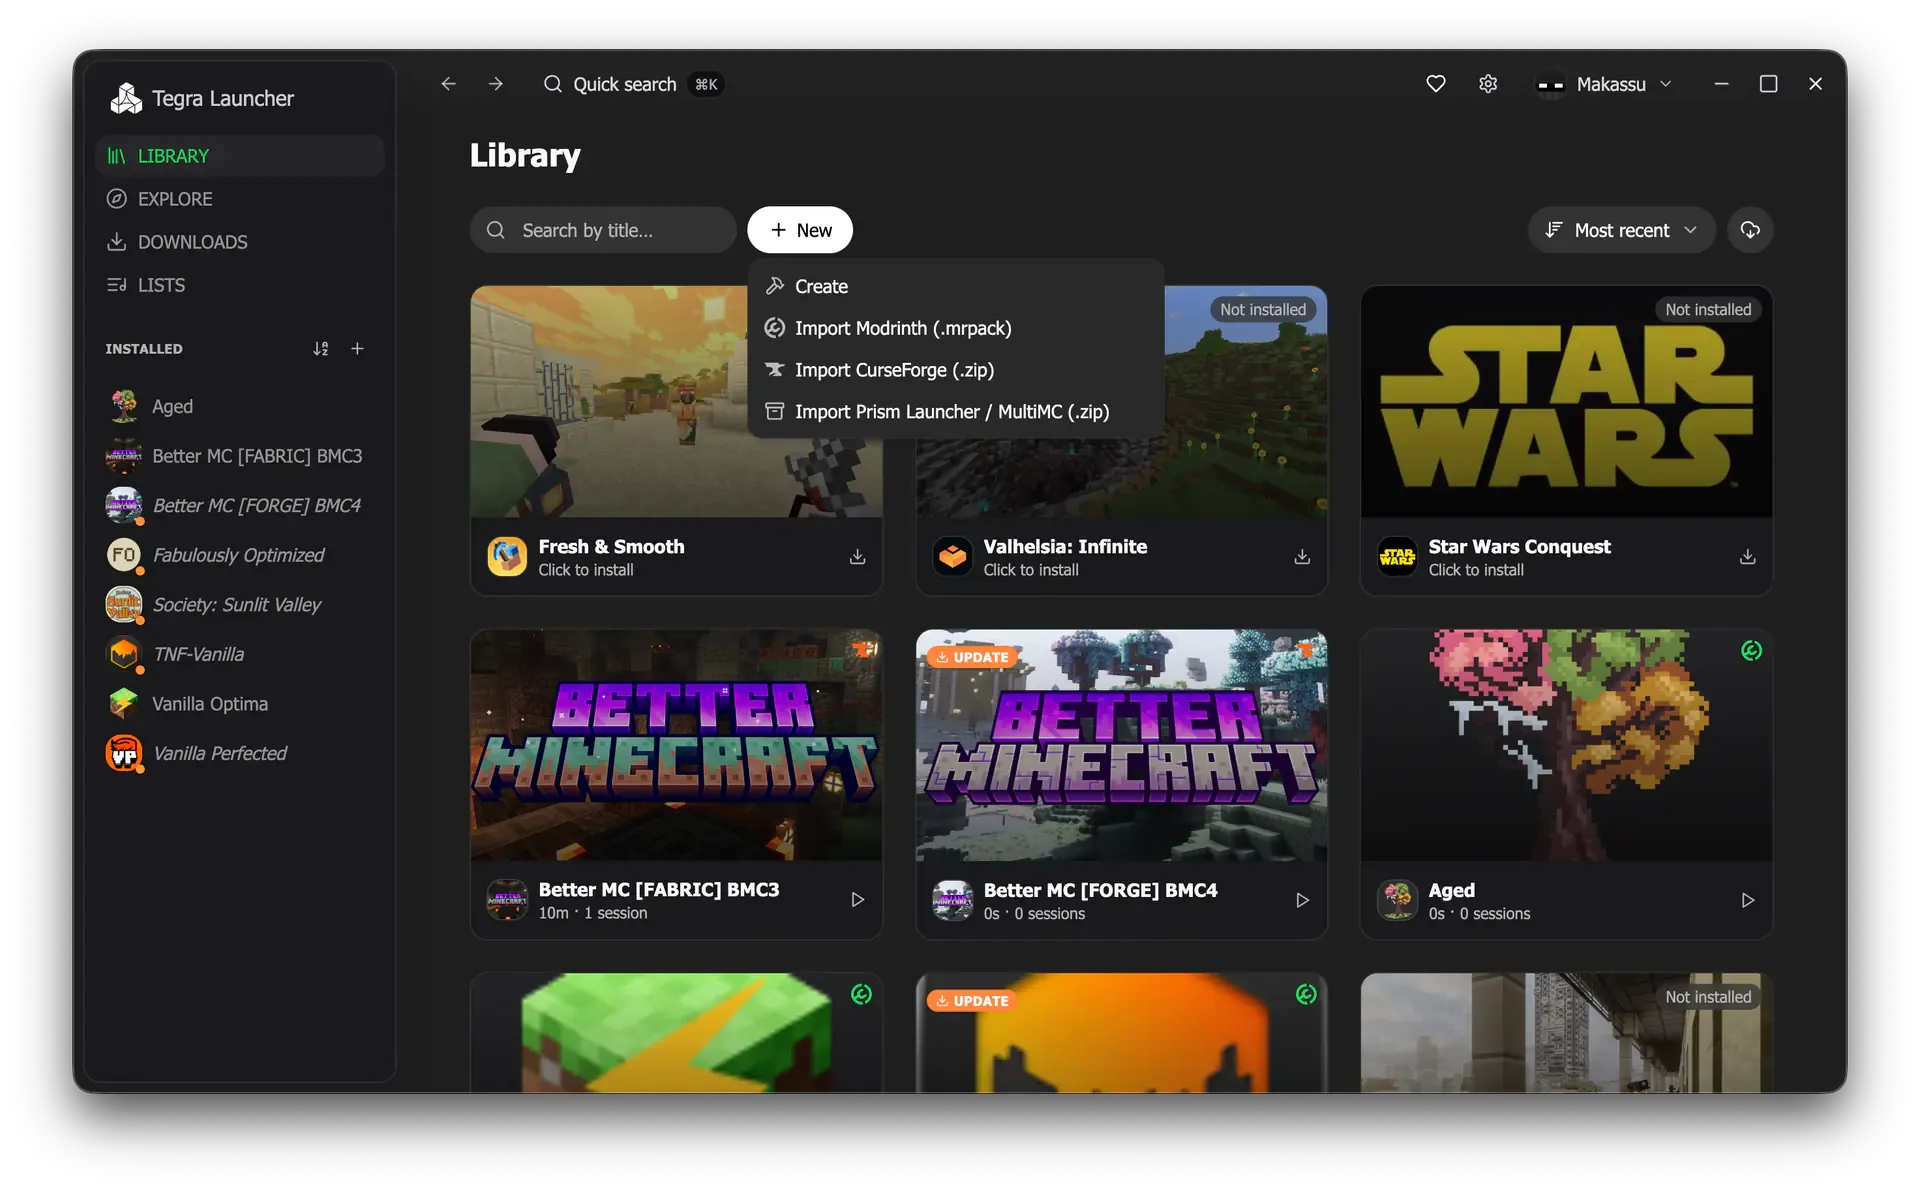1920x1190 pixels.
Task: Open the Downloads section
Action: 240,242
